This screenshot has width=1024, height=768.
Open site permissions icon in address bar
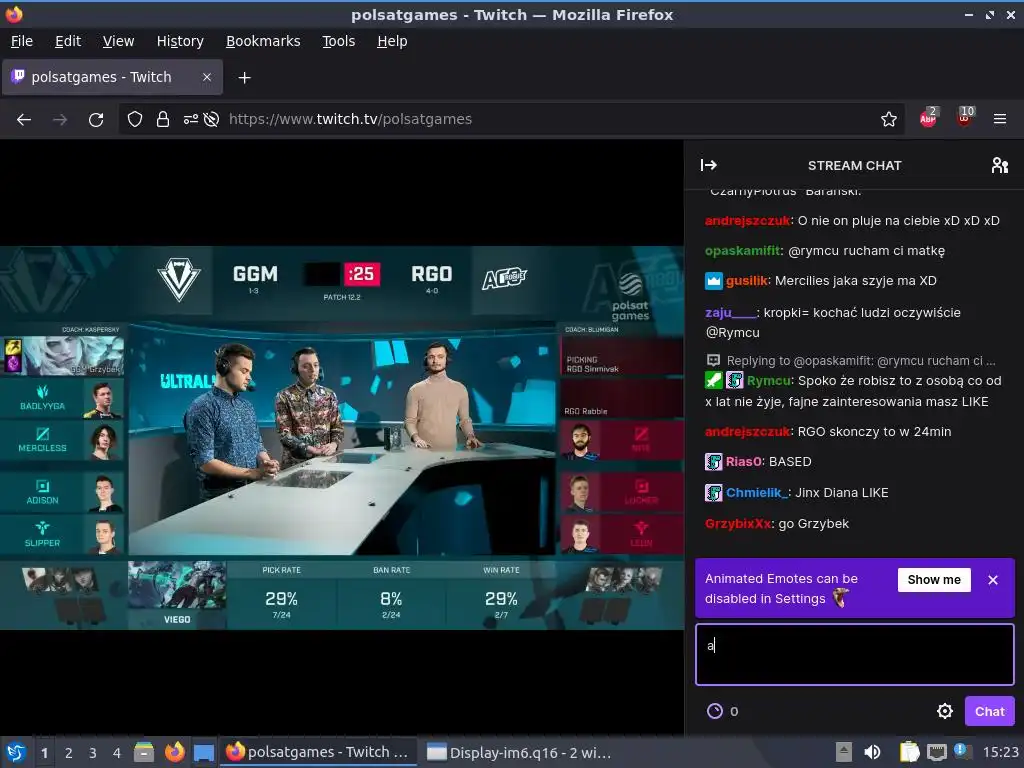tap(191, 120)
